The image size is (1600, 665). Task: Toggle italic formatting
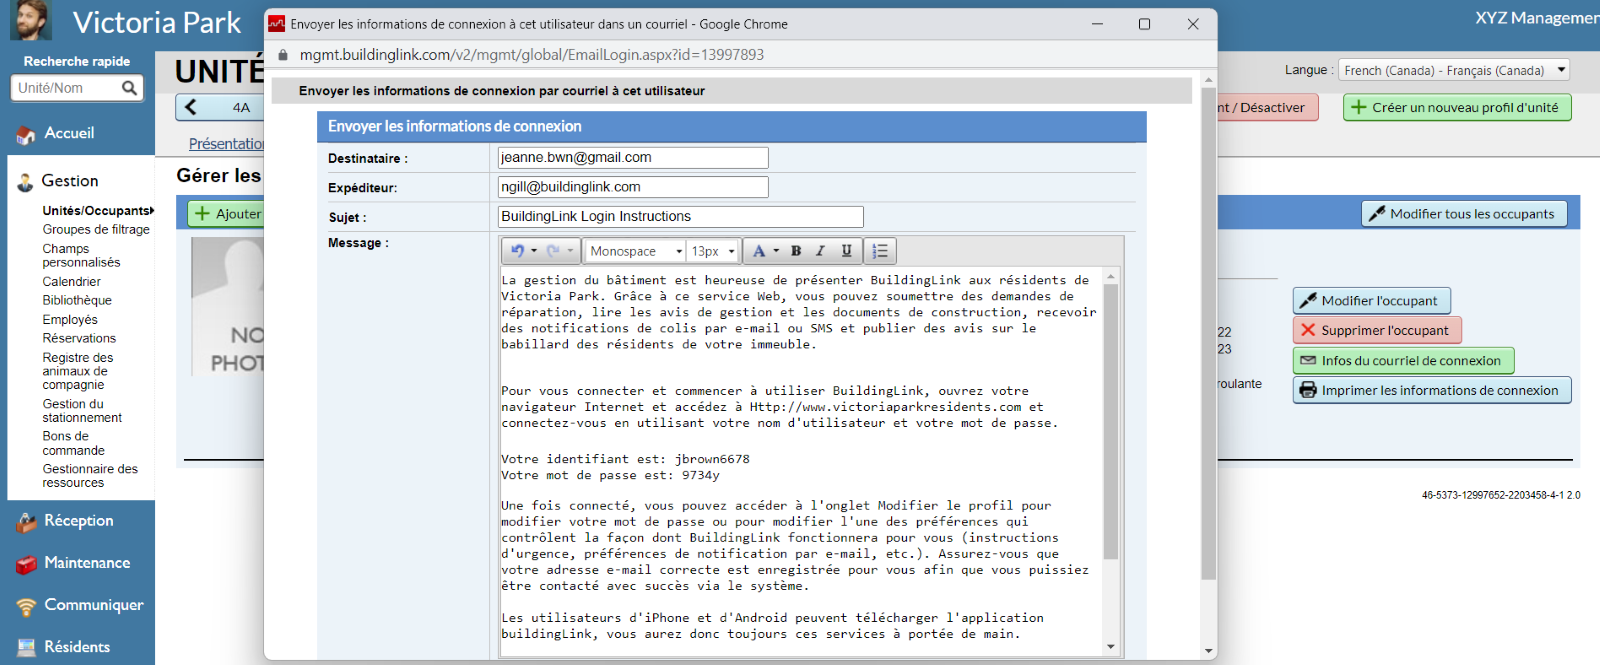coord(821,251)
